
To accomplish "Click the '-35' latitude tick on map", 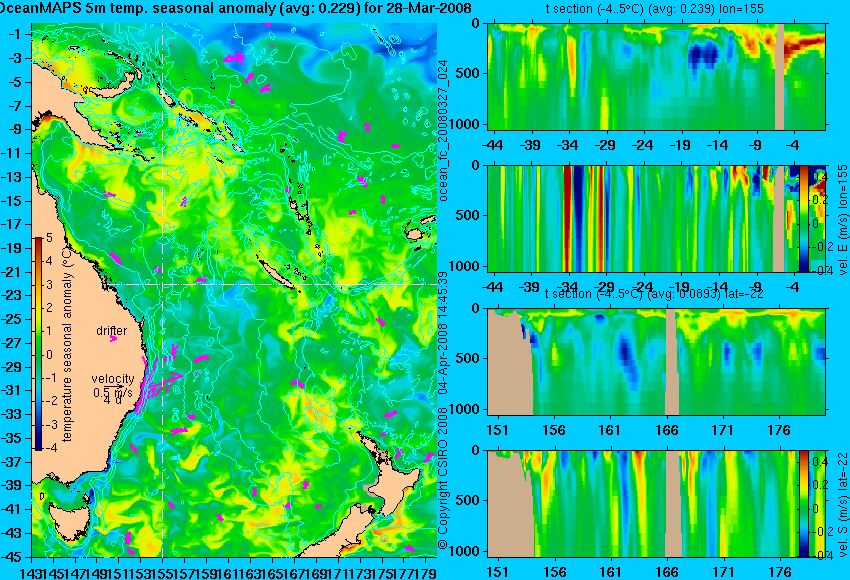I will (x=12, y=438).
